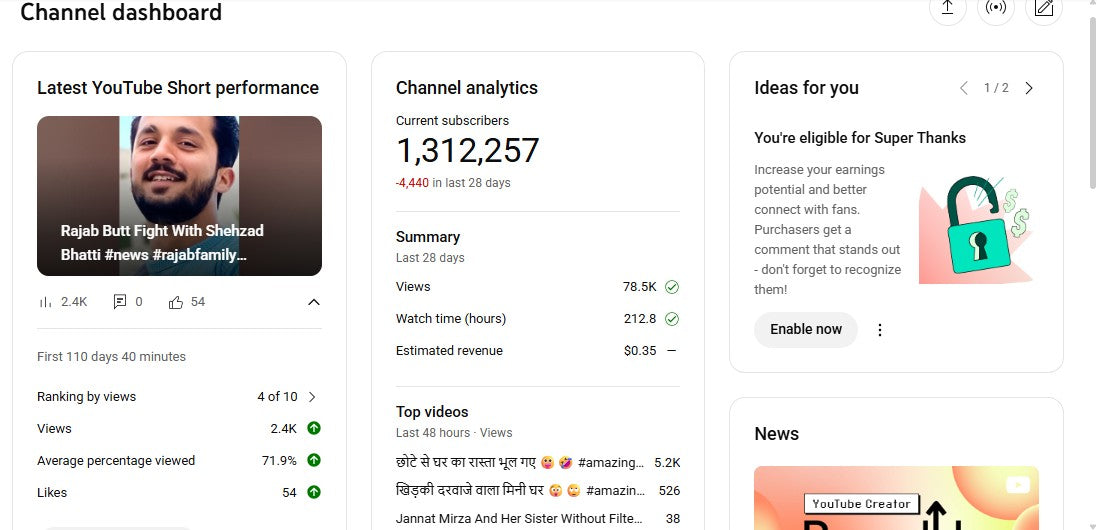Click the thumbs-up likes icon
The width and height of the screenshot is (1097, 530).
click(x=176, y=302)
